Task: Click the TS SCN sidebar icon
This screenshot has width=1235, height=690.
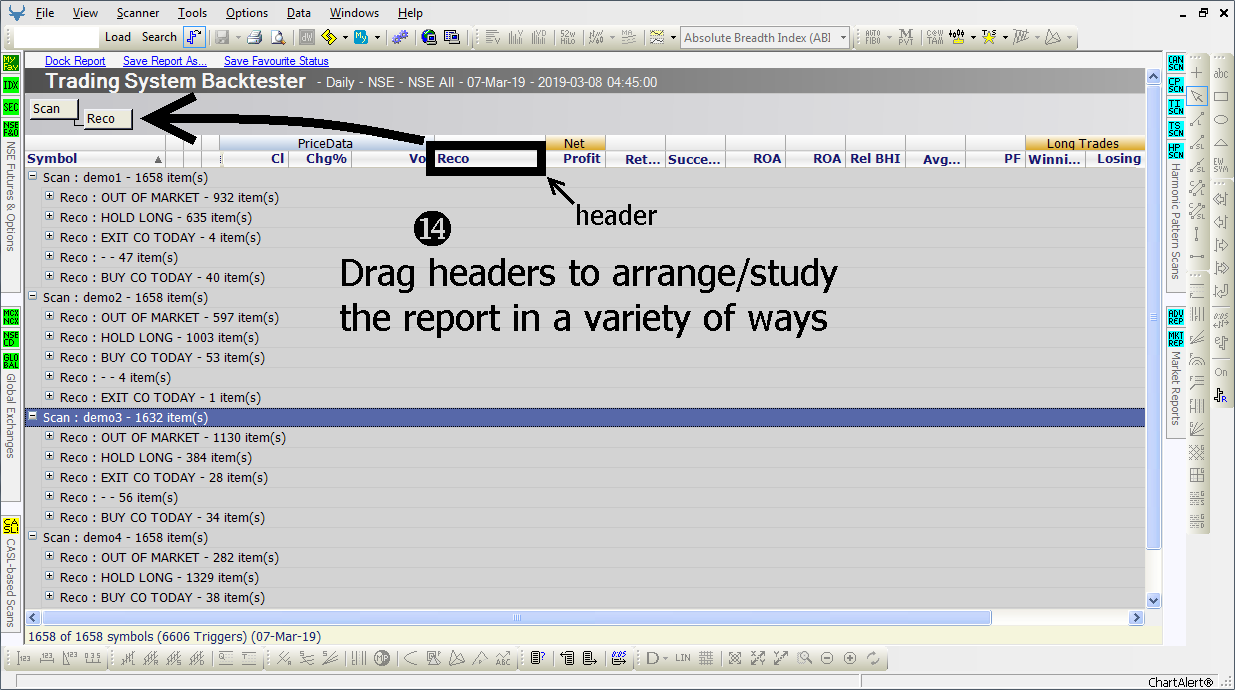Action: click(x=1176, y=130)
